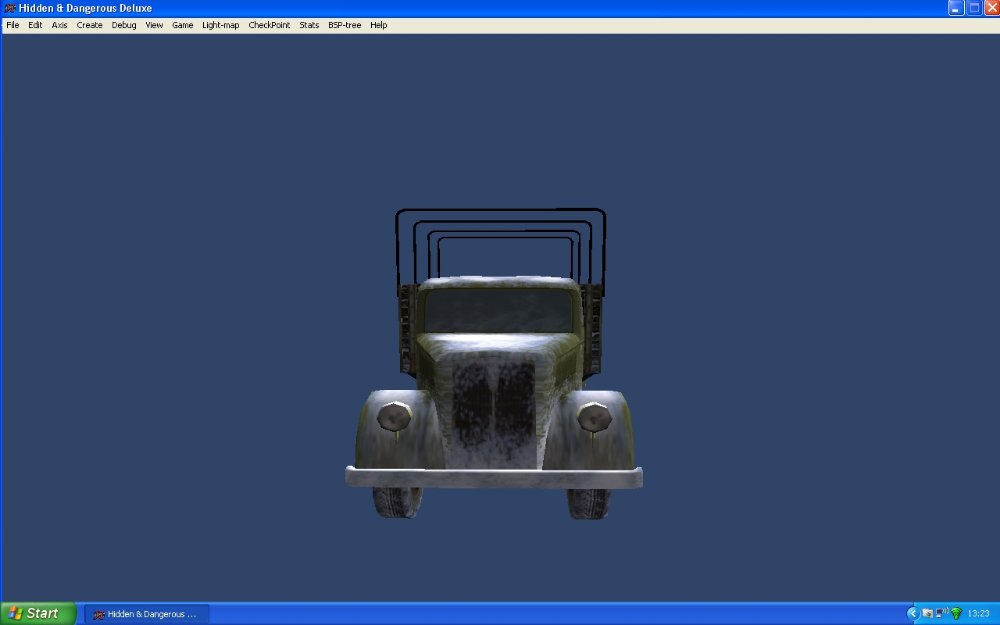Click the green wireless signal tray icon
1000x625 pixels.
click(956, 614)
